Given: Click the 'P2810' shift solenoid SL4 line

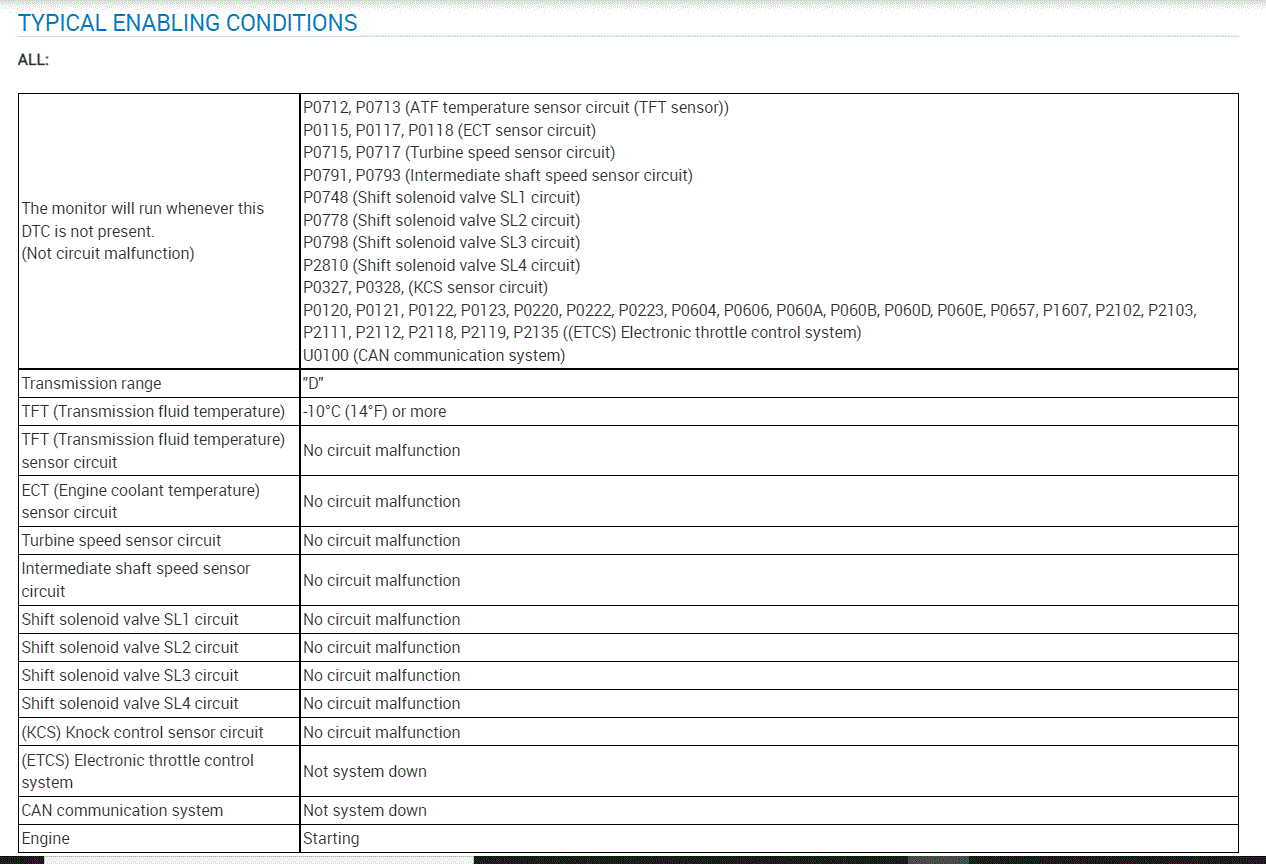Looking at the screenshot, I should pyautogui.click(x=441, y=265).
